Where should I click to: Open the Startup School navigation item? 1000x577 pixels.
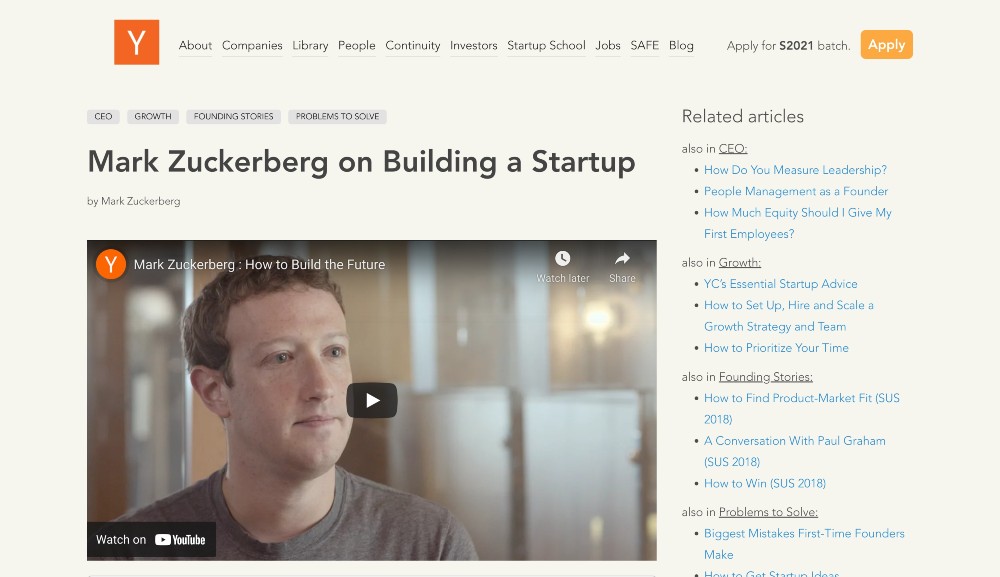(546, 45)
